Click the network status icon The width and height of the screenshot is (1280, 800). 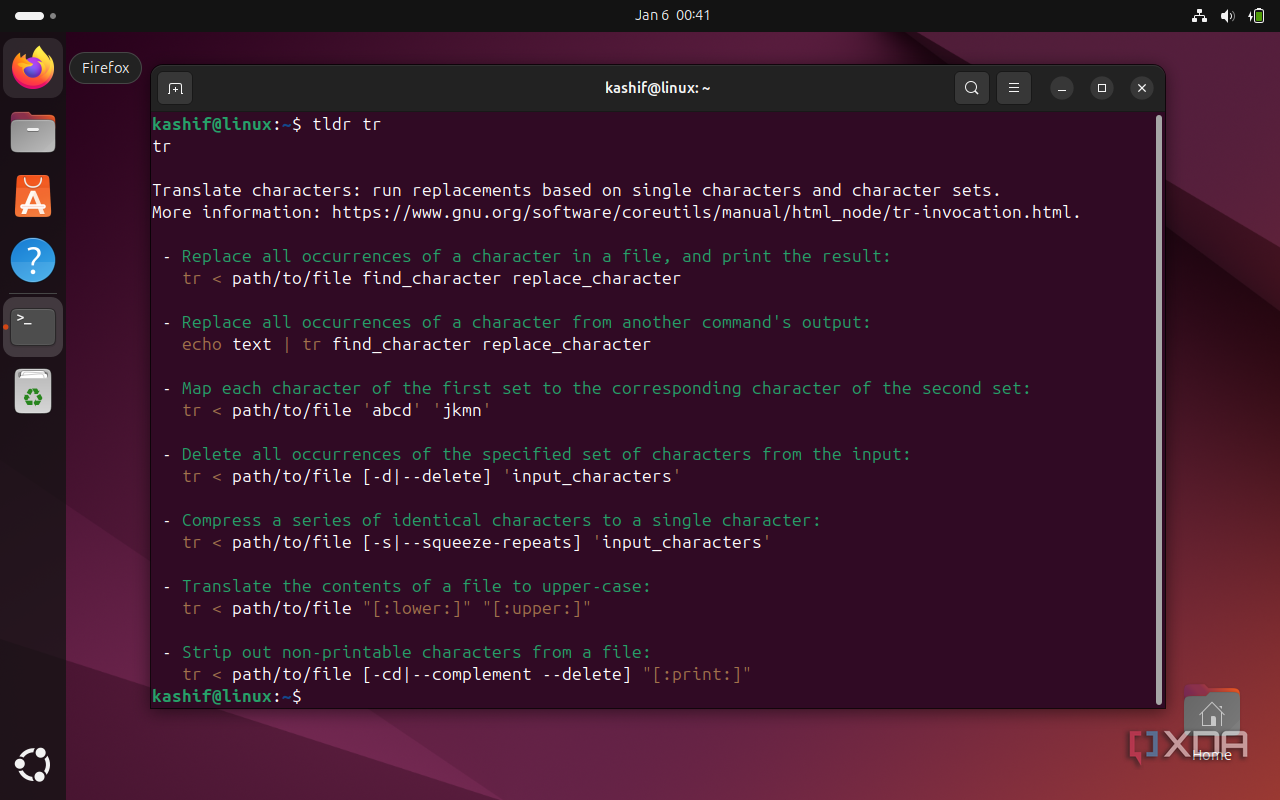pyautogui.click(x=1199, y=16)
